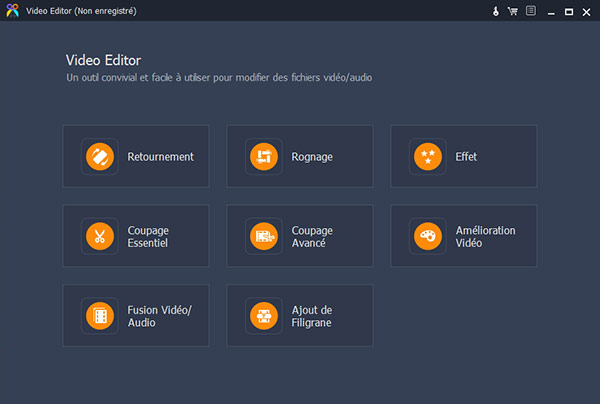Click the Rognage crop icon
The width and height of the screenshot is (600, 404).
(x=264, y=156)
